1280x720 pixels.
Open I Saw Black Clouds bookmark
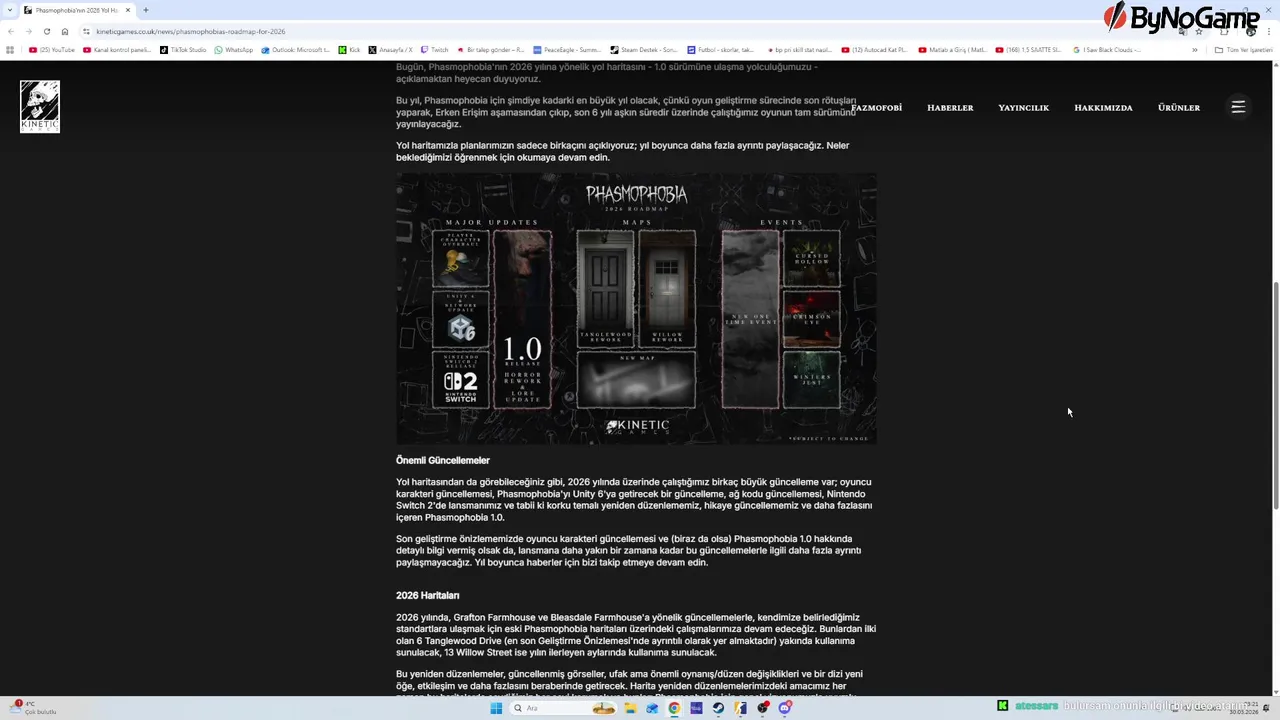click(x=1107, y=49)
